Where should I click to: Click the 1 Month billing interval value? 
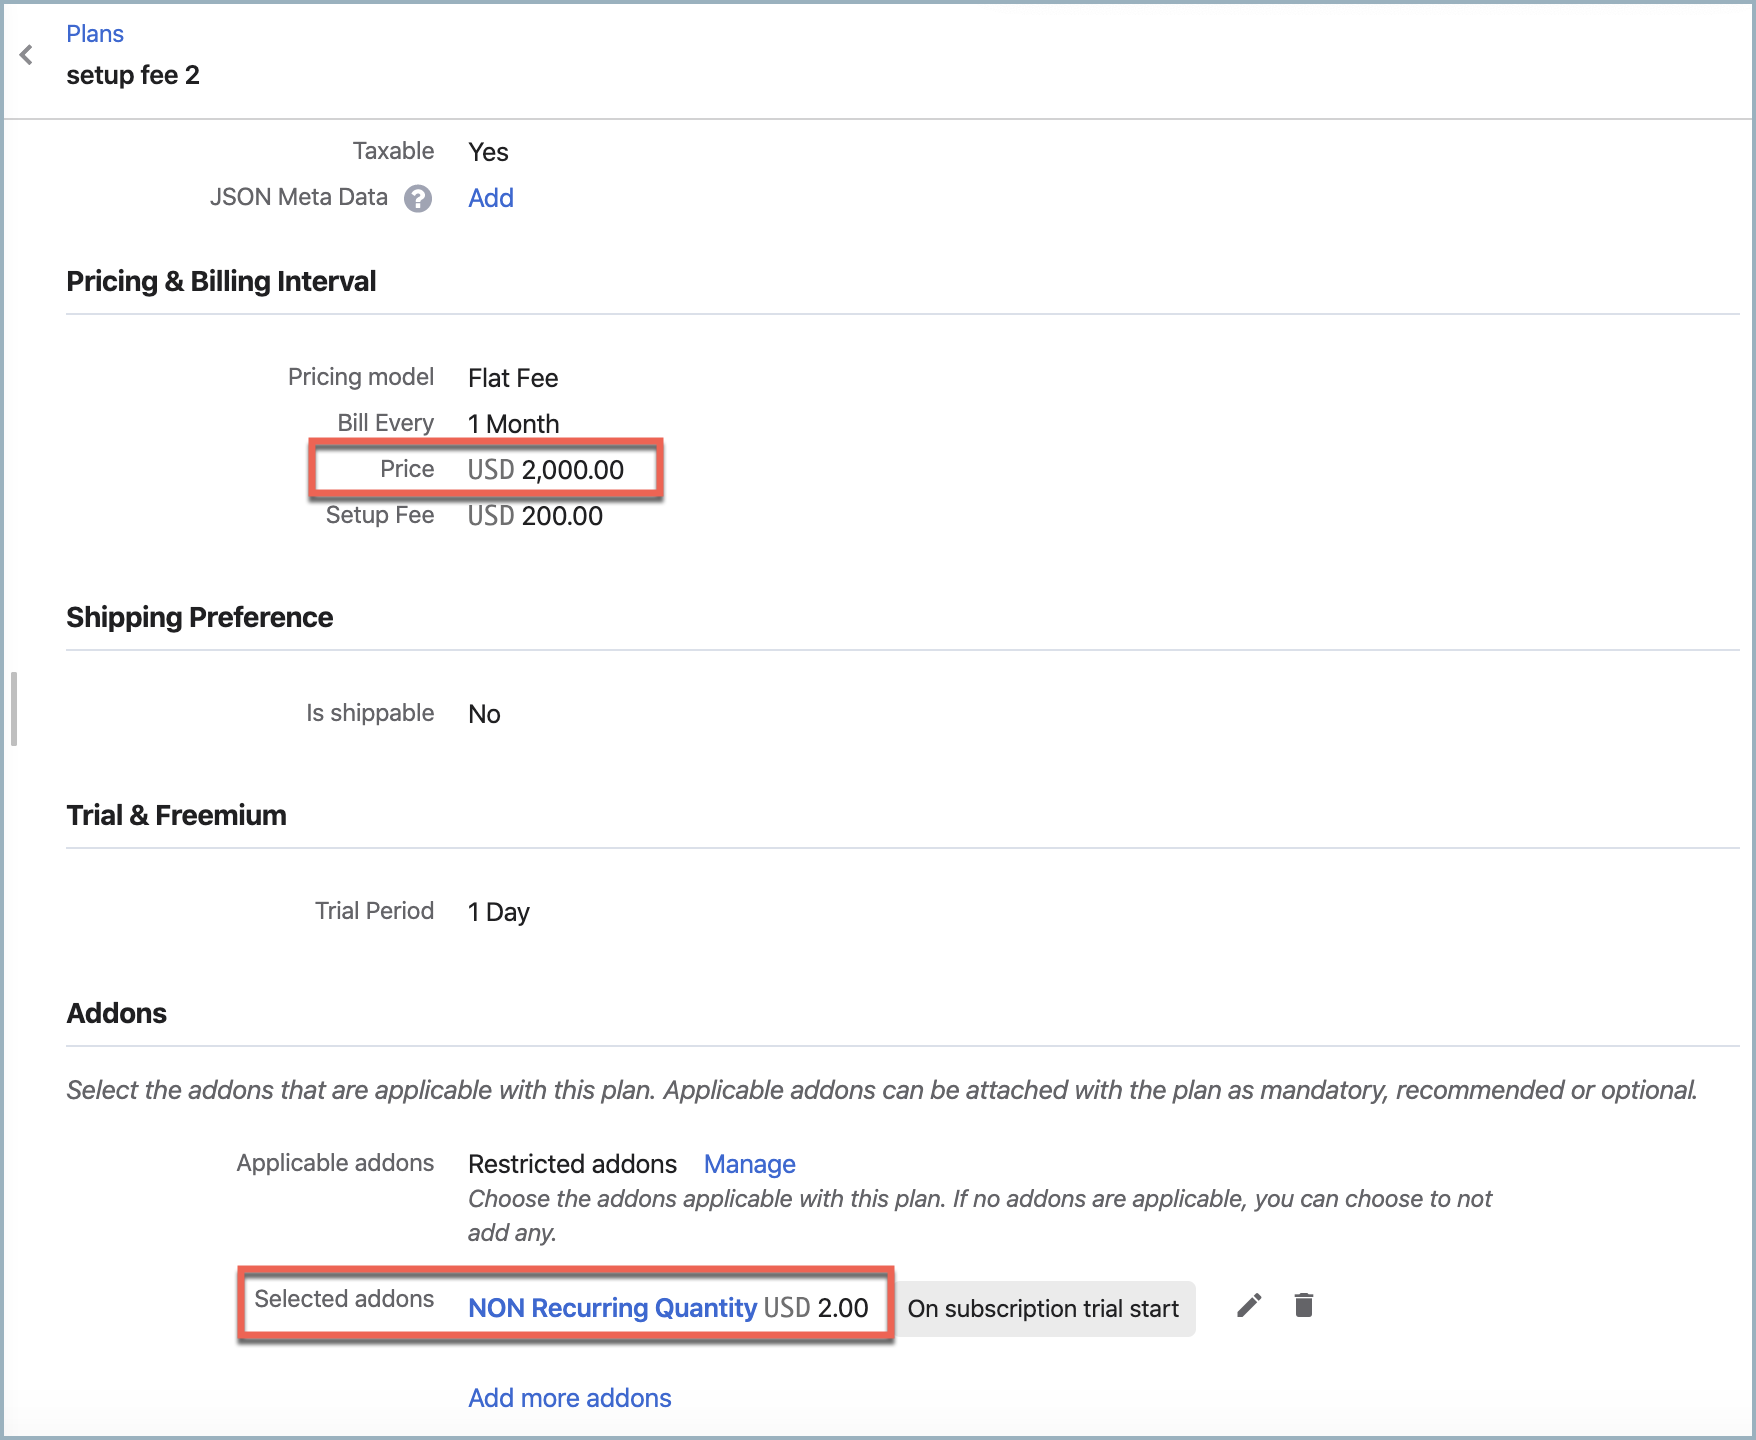(513, 424)
